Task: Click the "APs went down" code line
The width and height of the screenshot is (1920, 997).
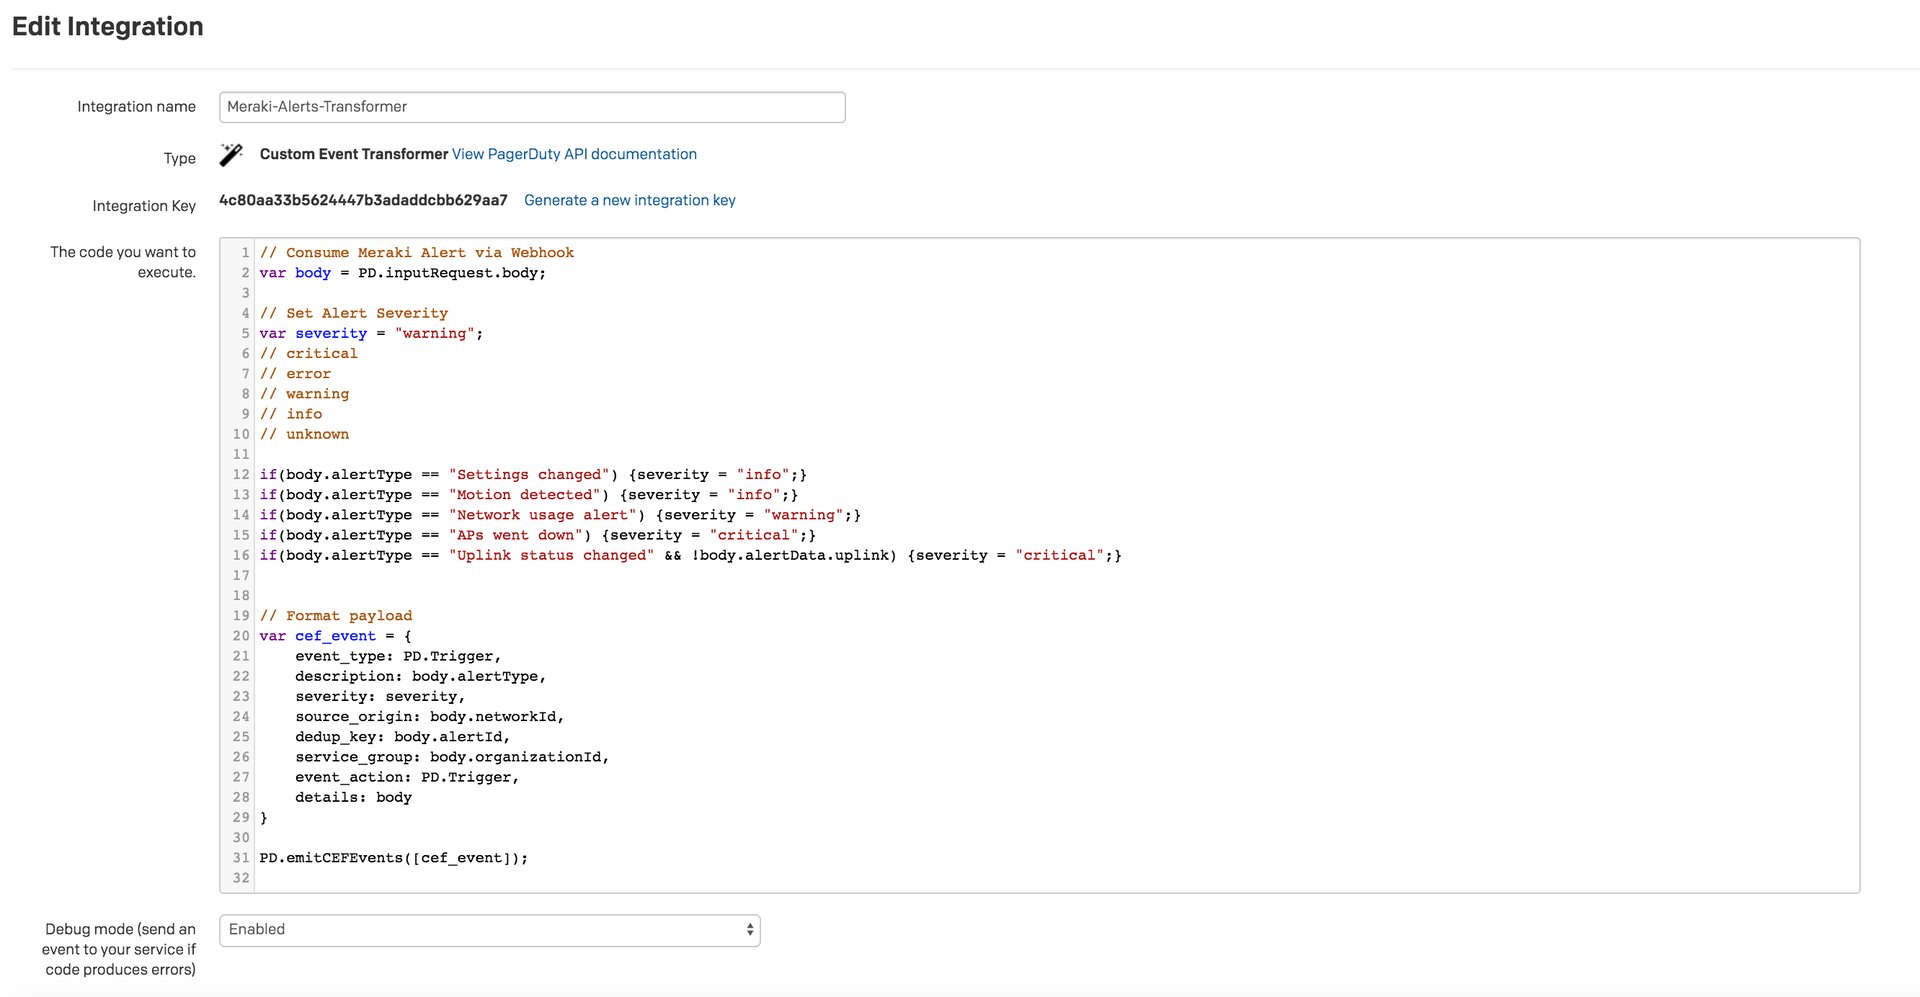Action: (537, 535)
